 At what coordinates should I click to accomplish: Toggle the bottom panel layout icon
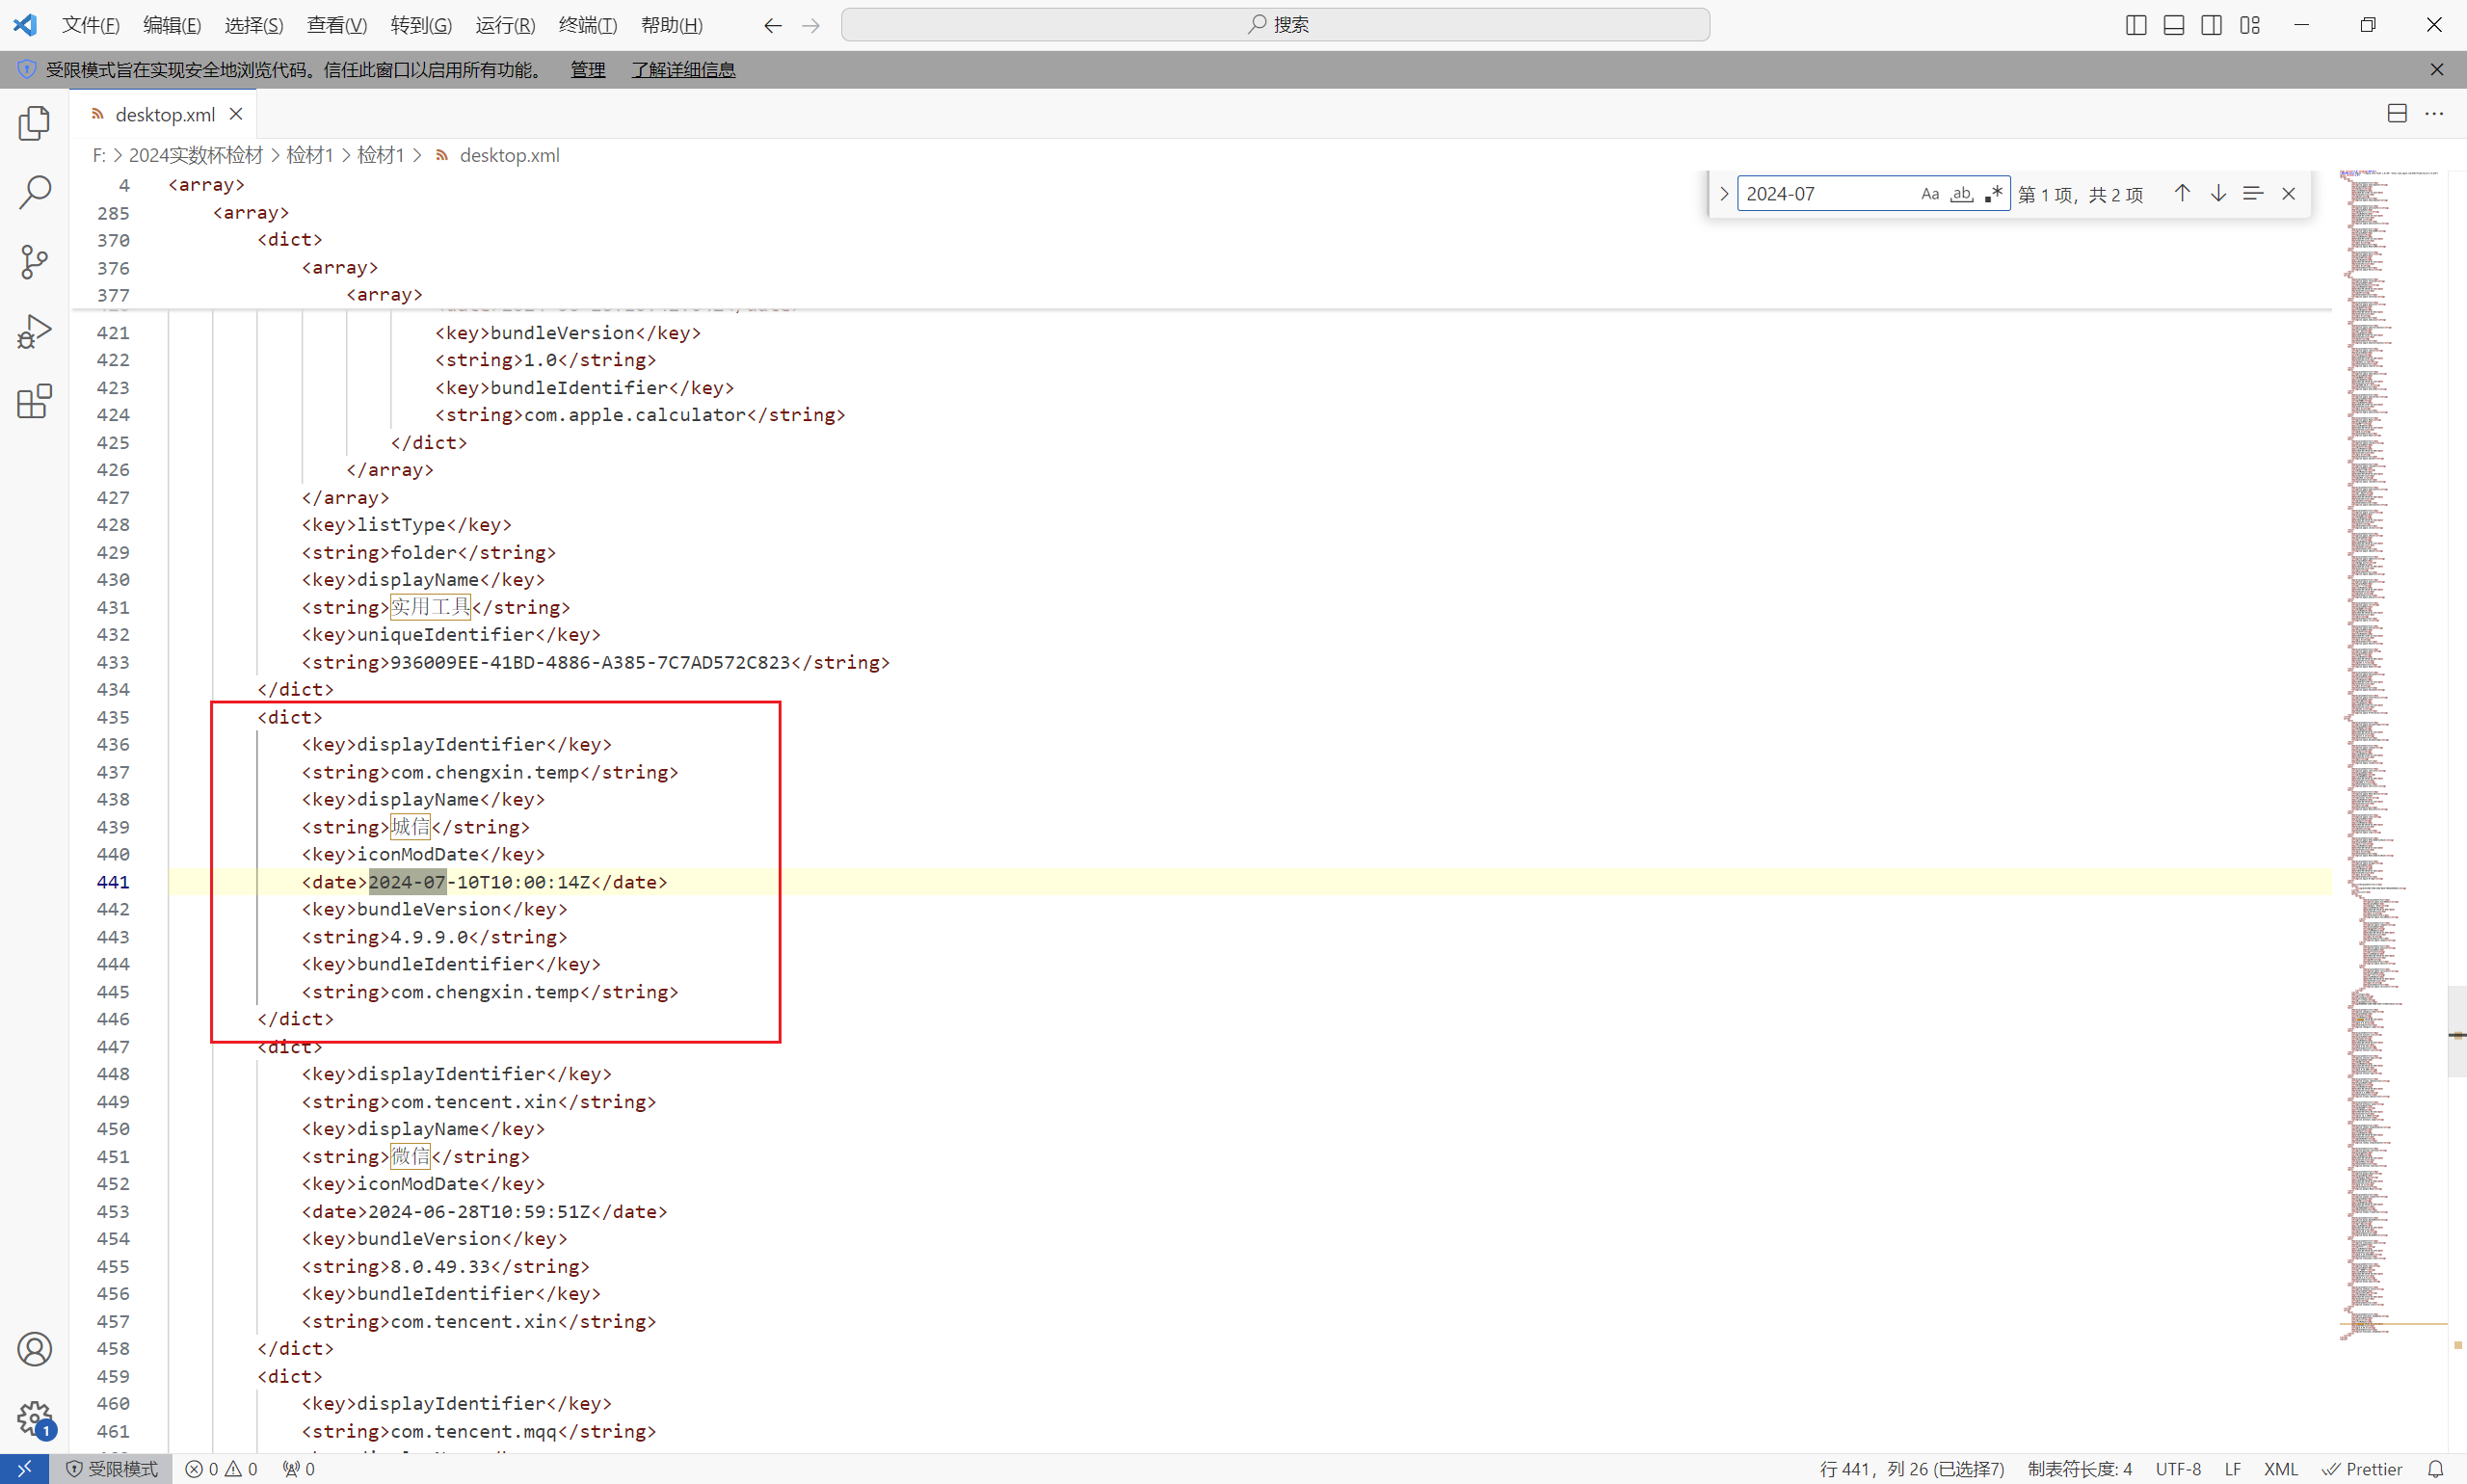point(2173,25)
